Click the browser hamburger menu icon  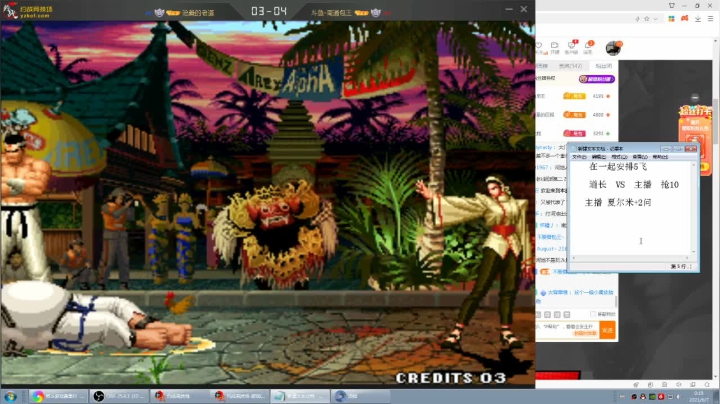click(710, 19)
